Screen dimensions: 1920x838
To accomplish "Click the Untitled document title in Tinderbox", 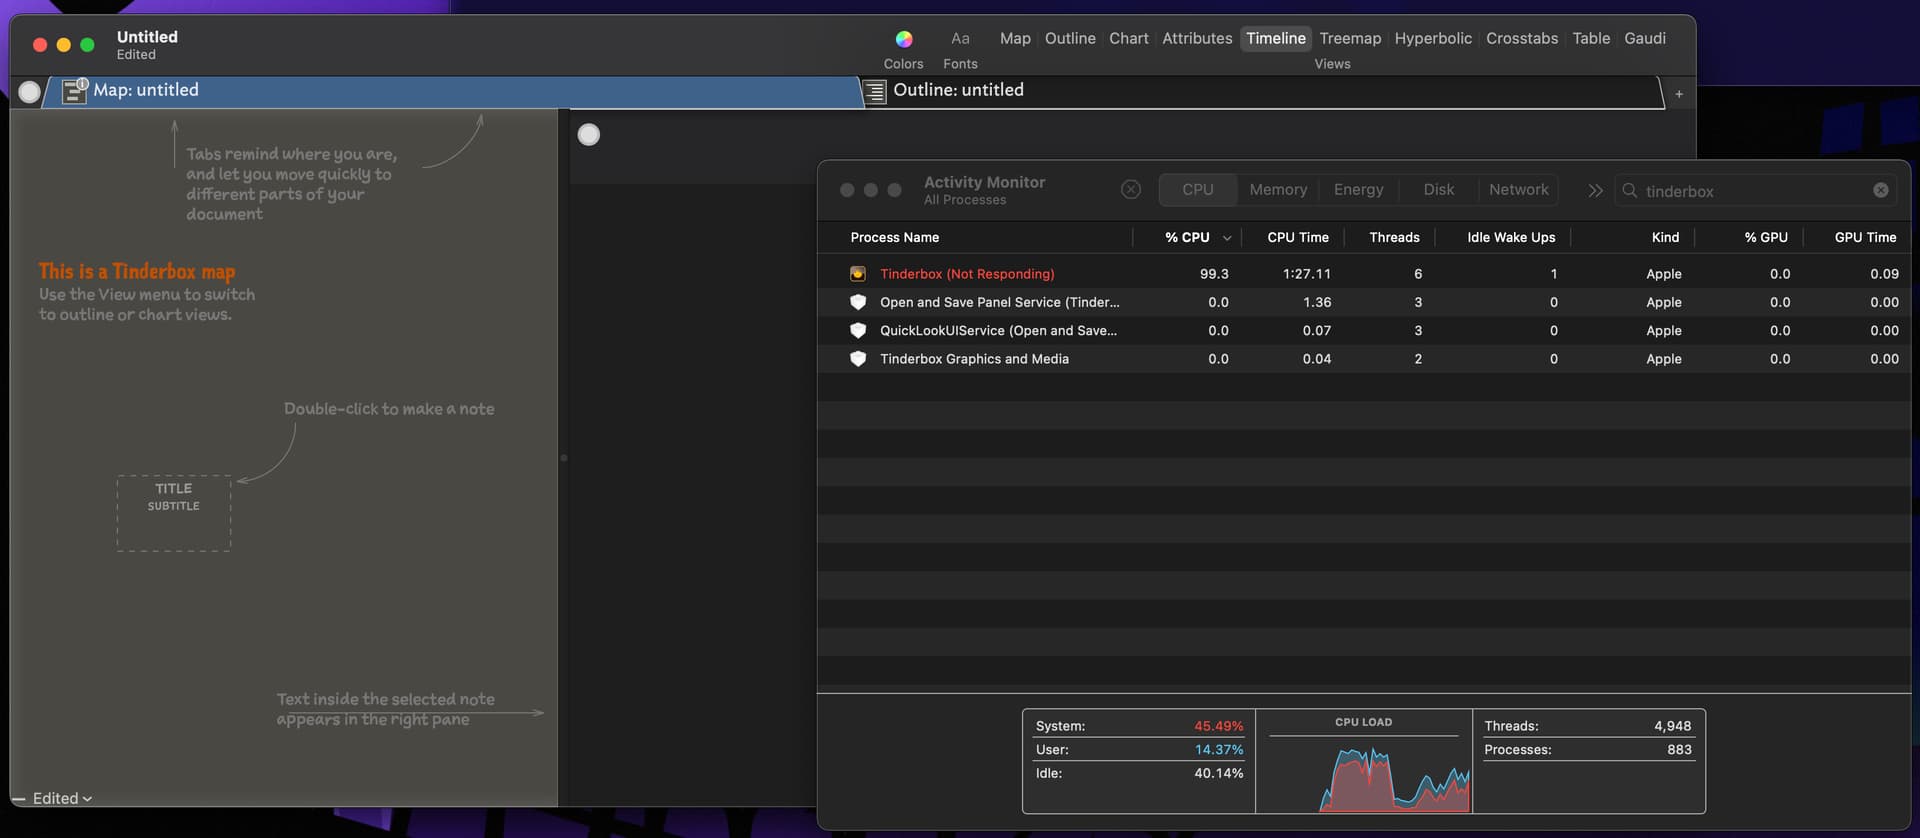I will pyautogui.click(x=147, y=37).
